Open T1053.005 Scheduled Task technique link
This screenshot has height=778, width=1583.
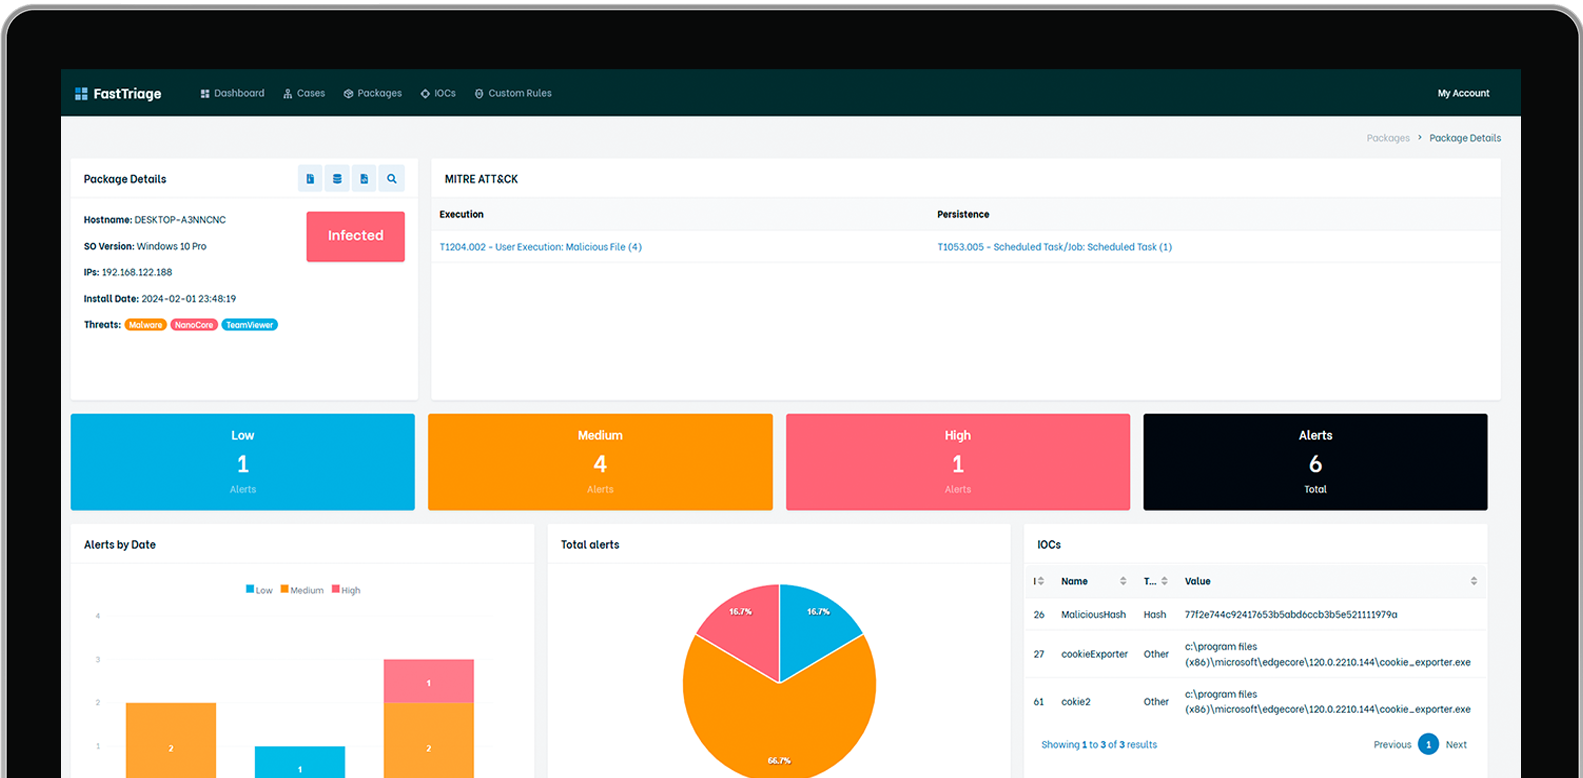point(1055,247)
